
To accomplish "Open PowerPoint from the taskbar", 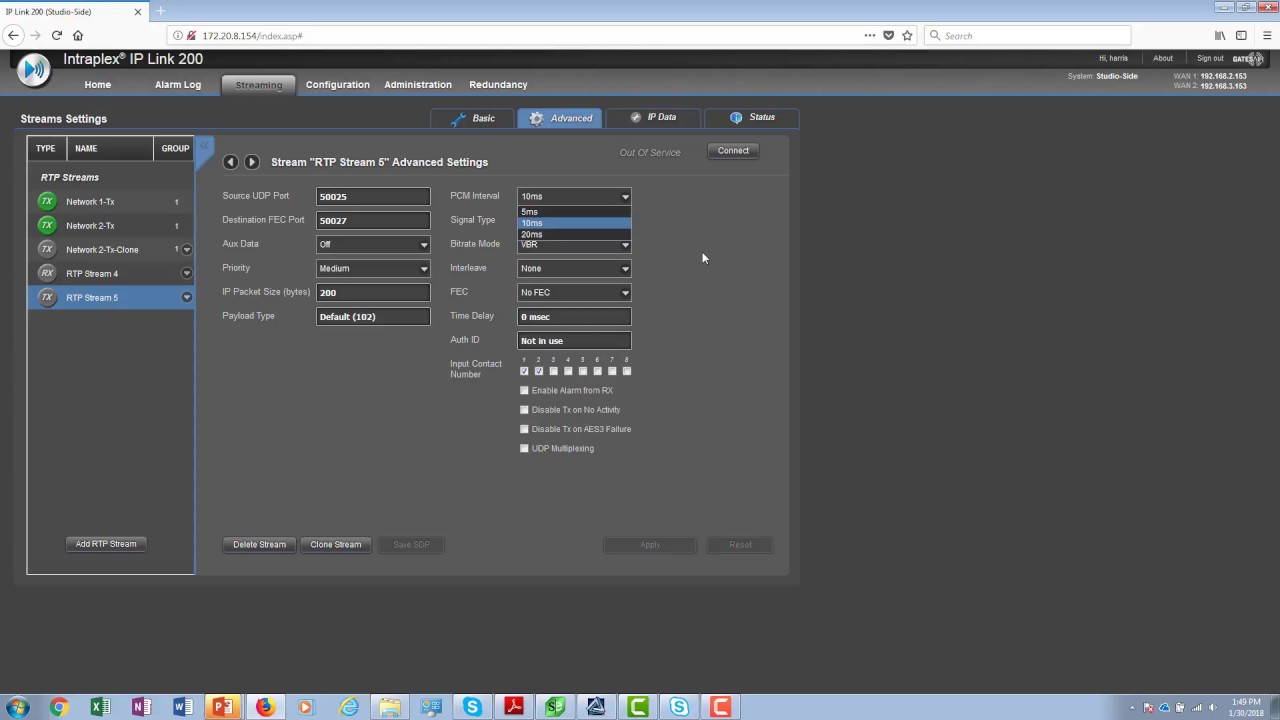I will (223, 707).
